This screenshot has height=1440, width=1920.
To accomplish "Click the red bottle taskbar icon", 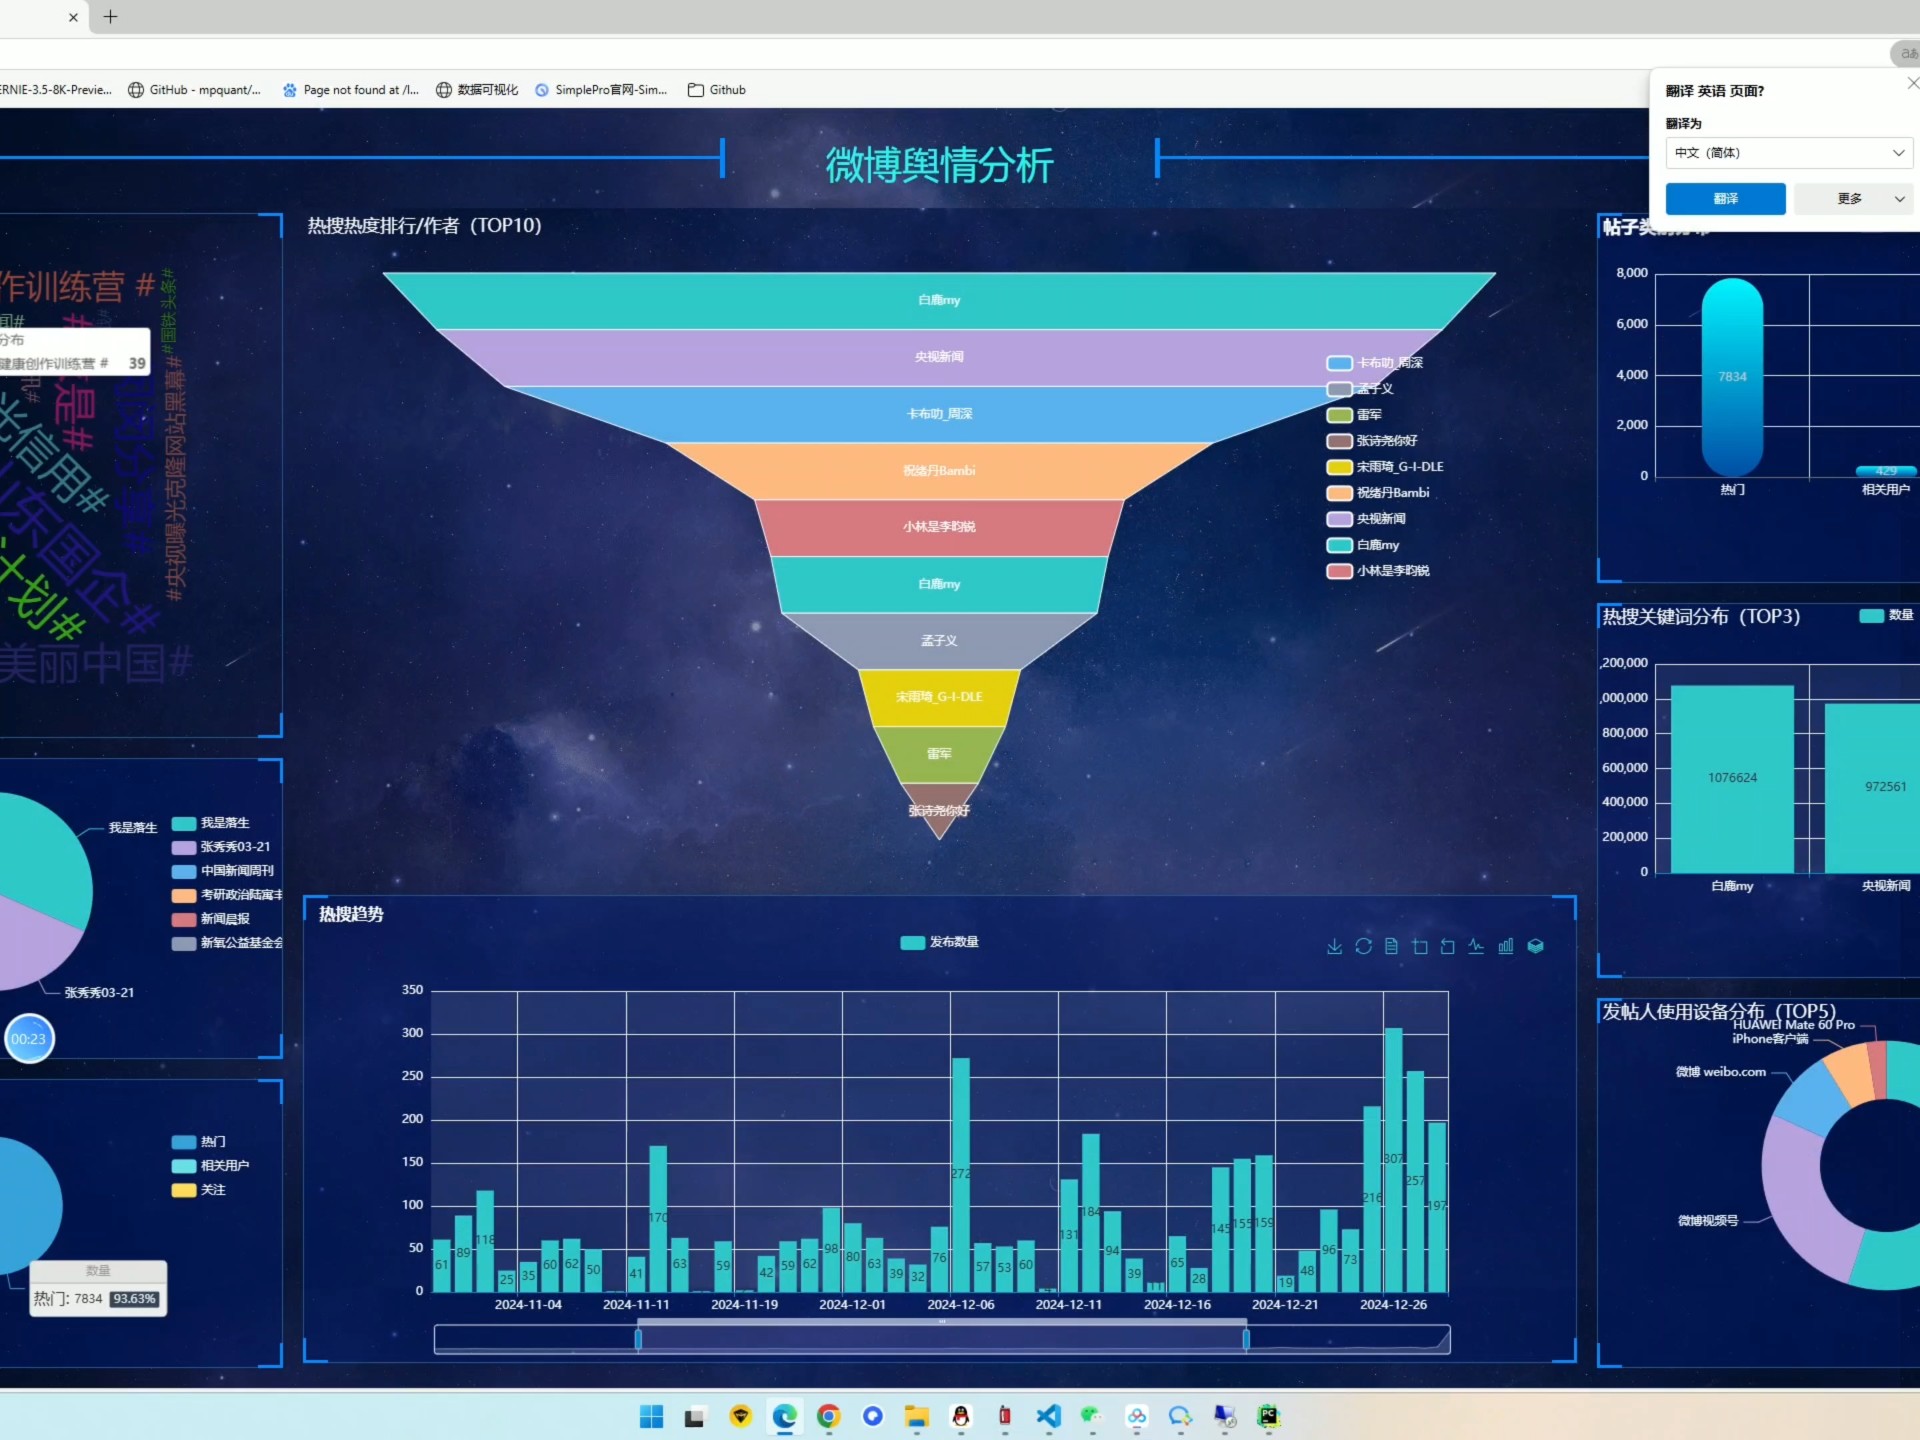I will click(x=1004, y=1416).
